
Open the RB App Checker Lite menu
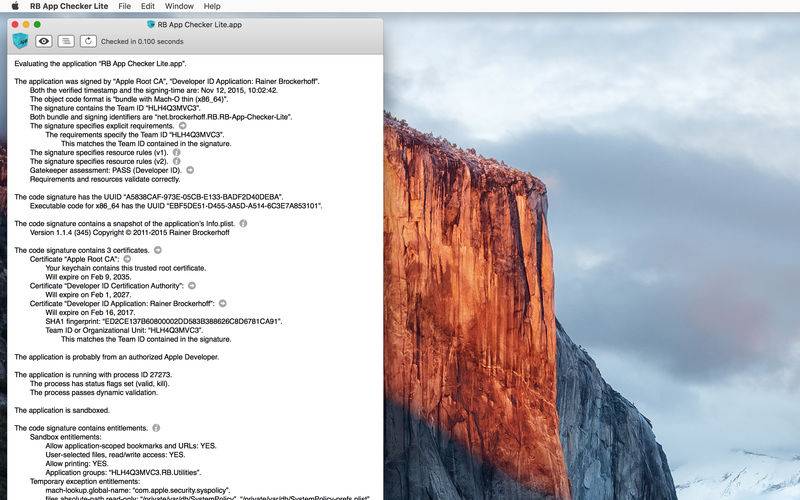click(69, 6)
